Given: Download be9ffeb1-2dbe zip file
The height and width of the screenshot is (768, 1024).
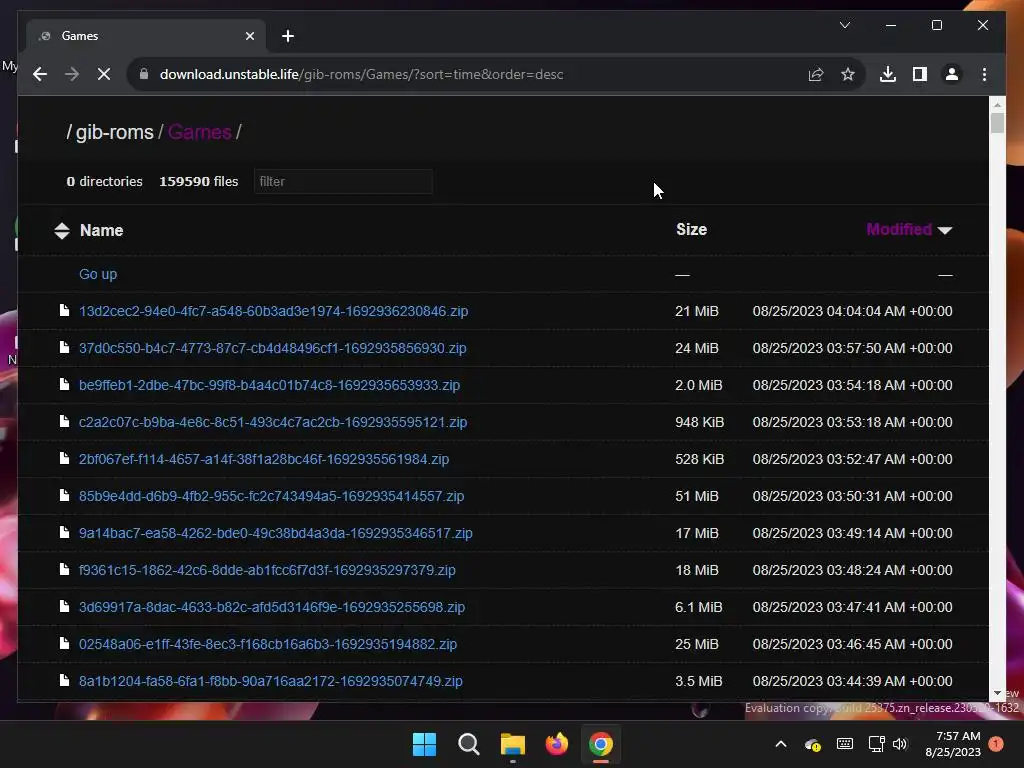Looking at the screenshot, I should (x=269, y=385).
